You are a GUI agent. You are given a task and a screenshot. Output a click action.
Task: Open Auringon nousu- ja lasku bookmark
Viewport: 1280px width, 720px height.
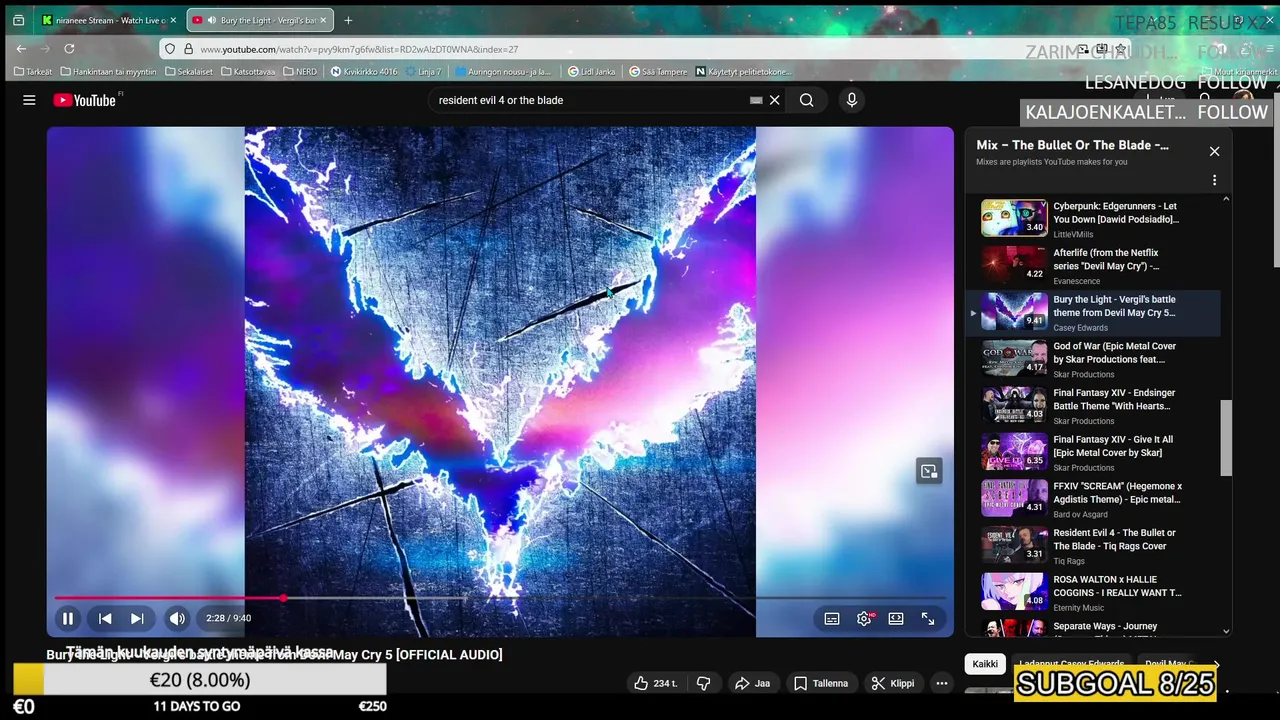503,72
